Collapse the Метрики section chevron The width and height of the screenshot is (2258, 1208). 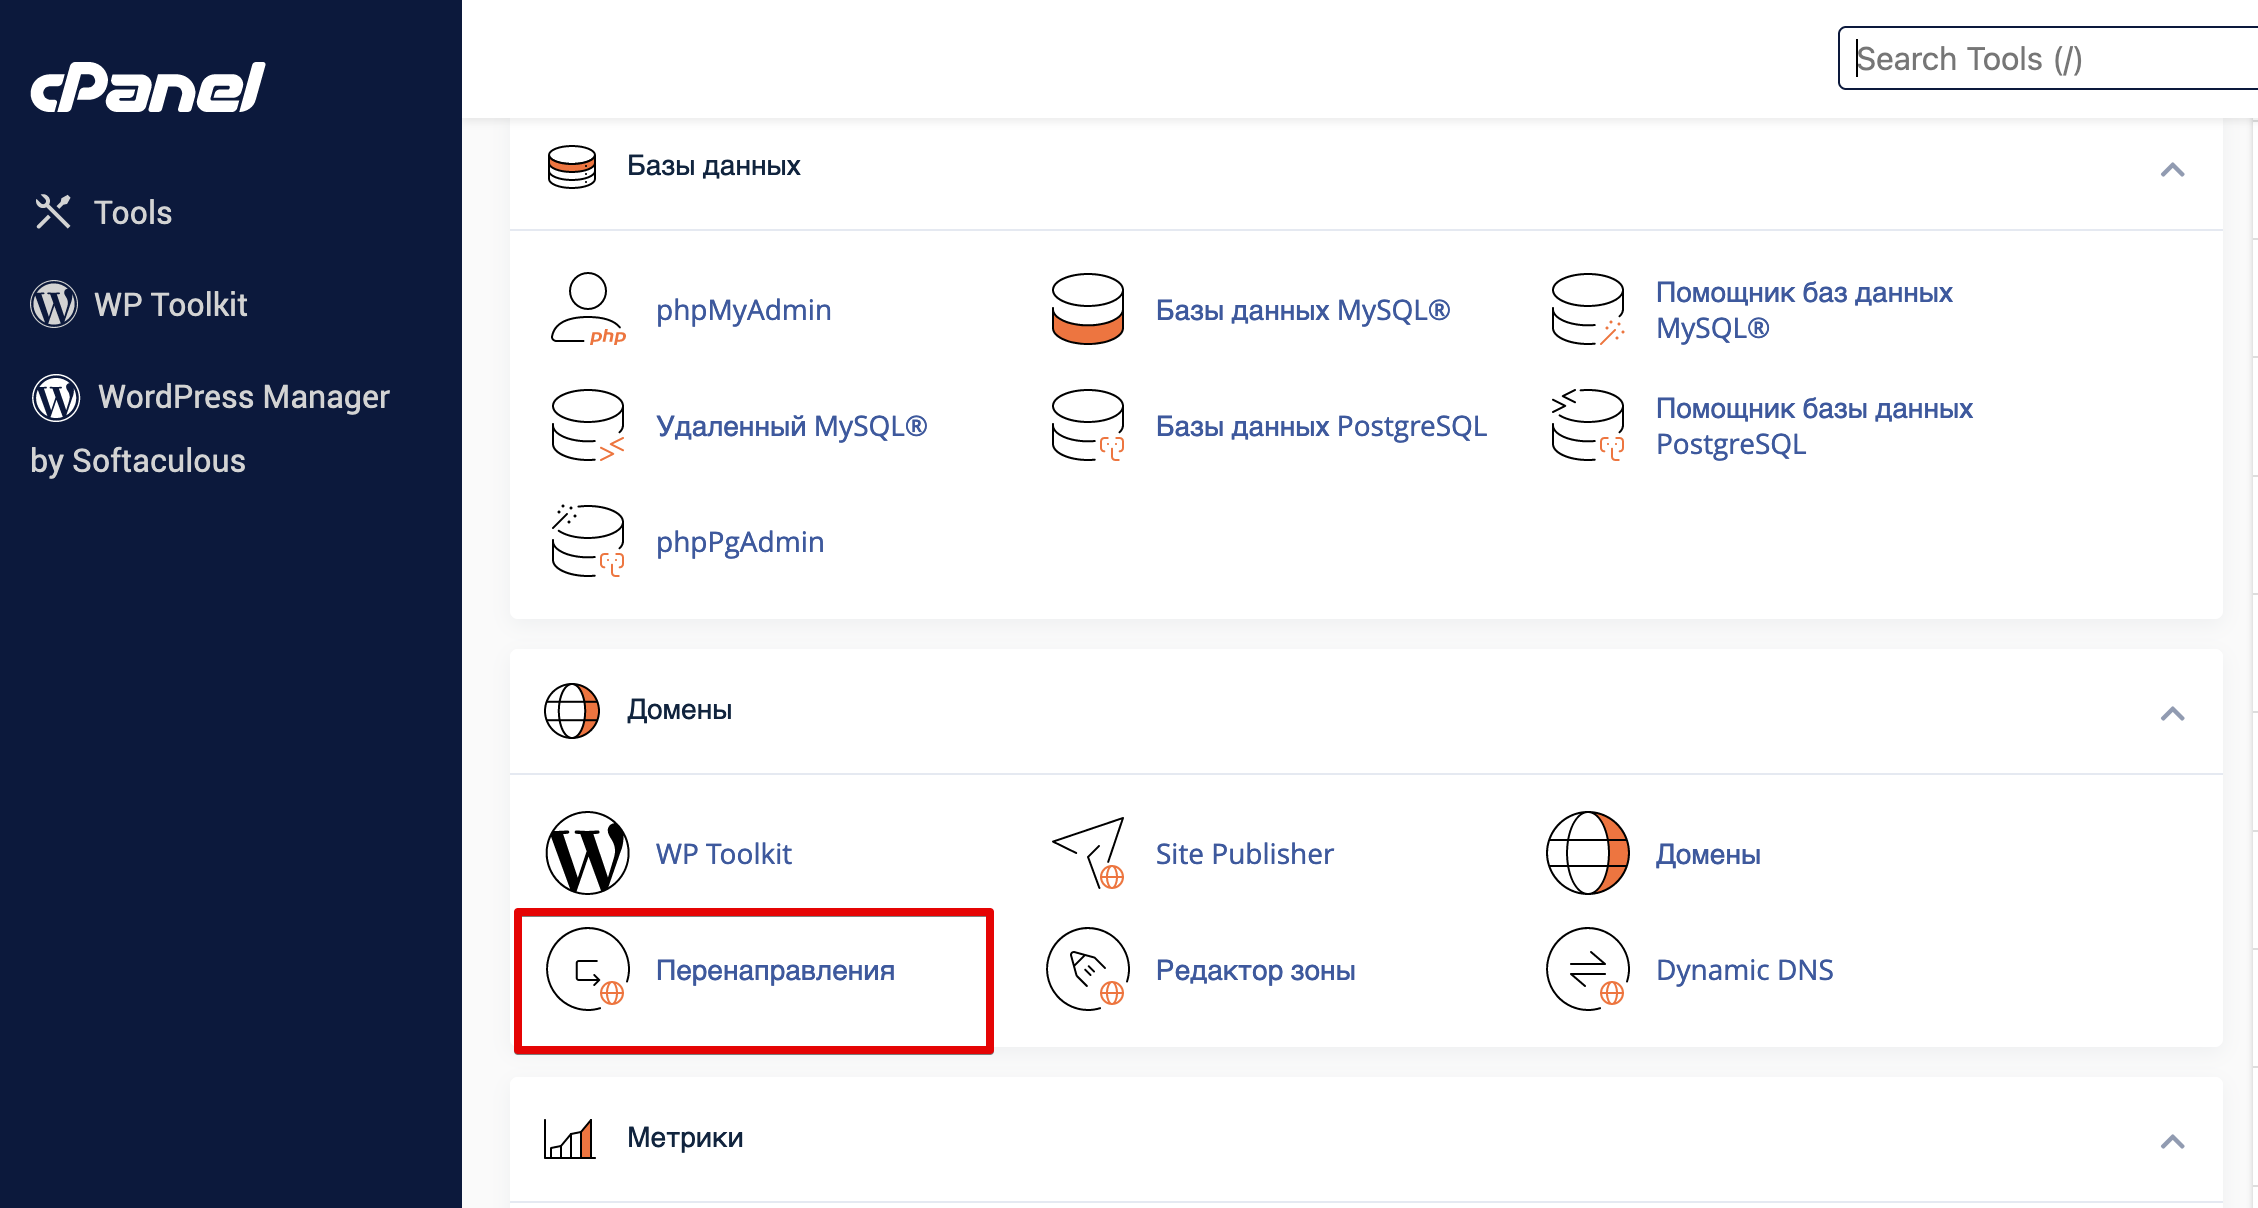pos(2172,1142)
